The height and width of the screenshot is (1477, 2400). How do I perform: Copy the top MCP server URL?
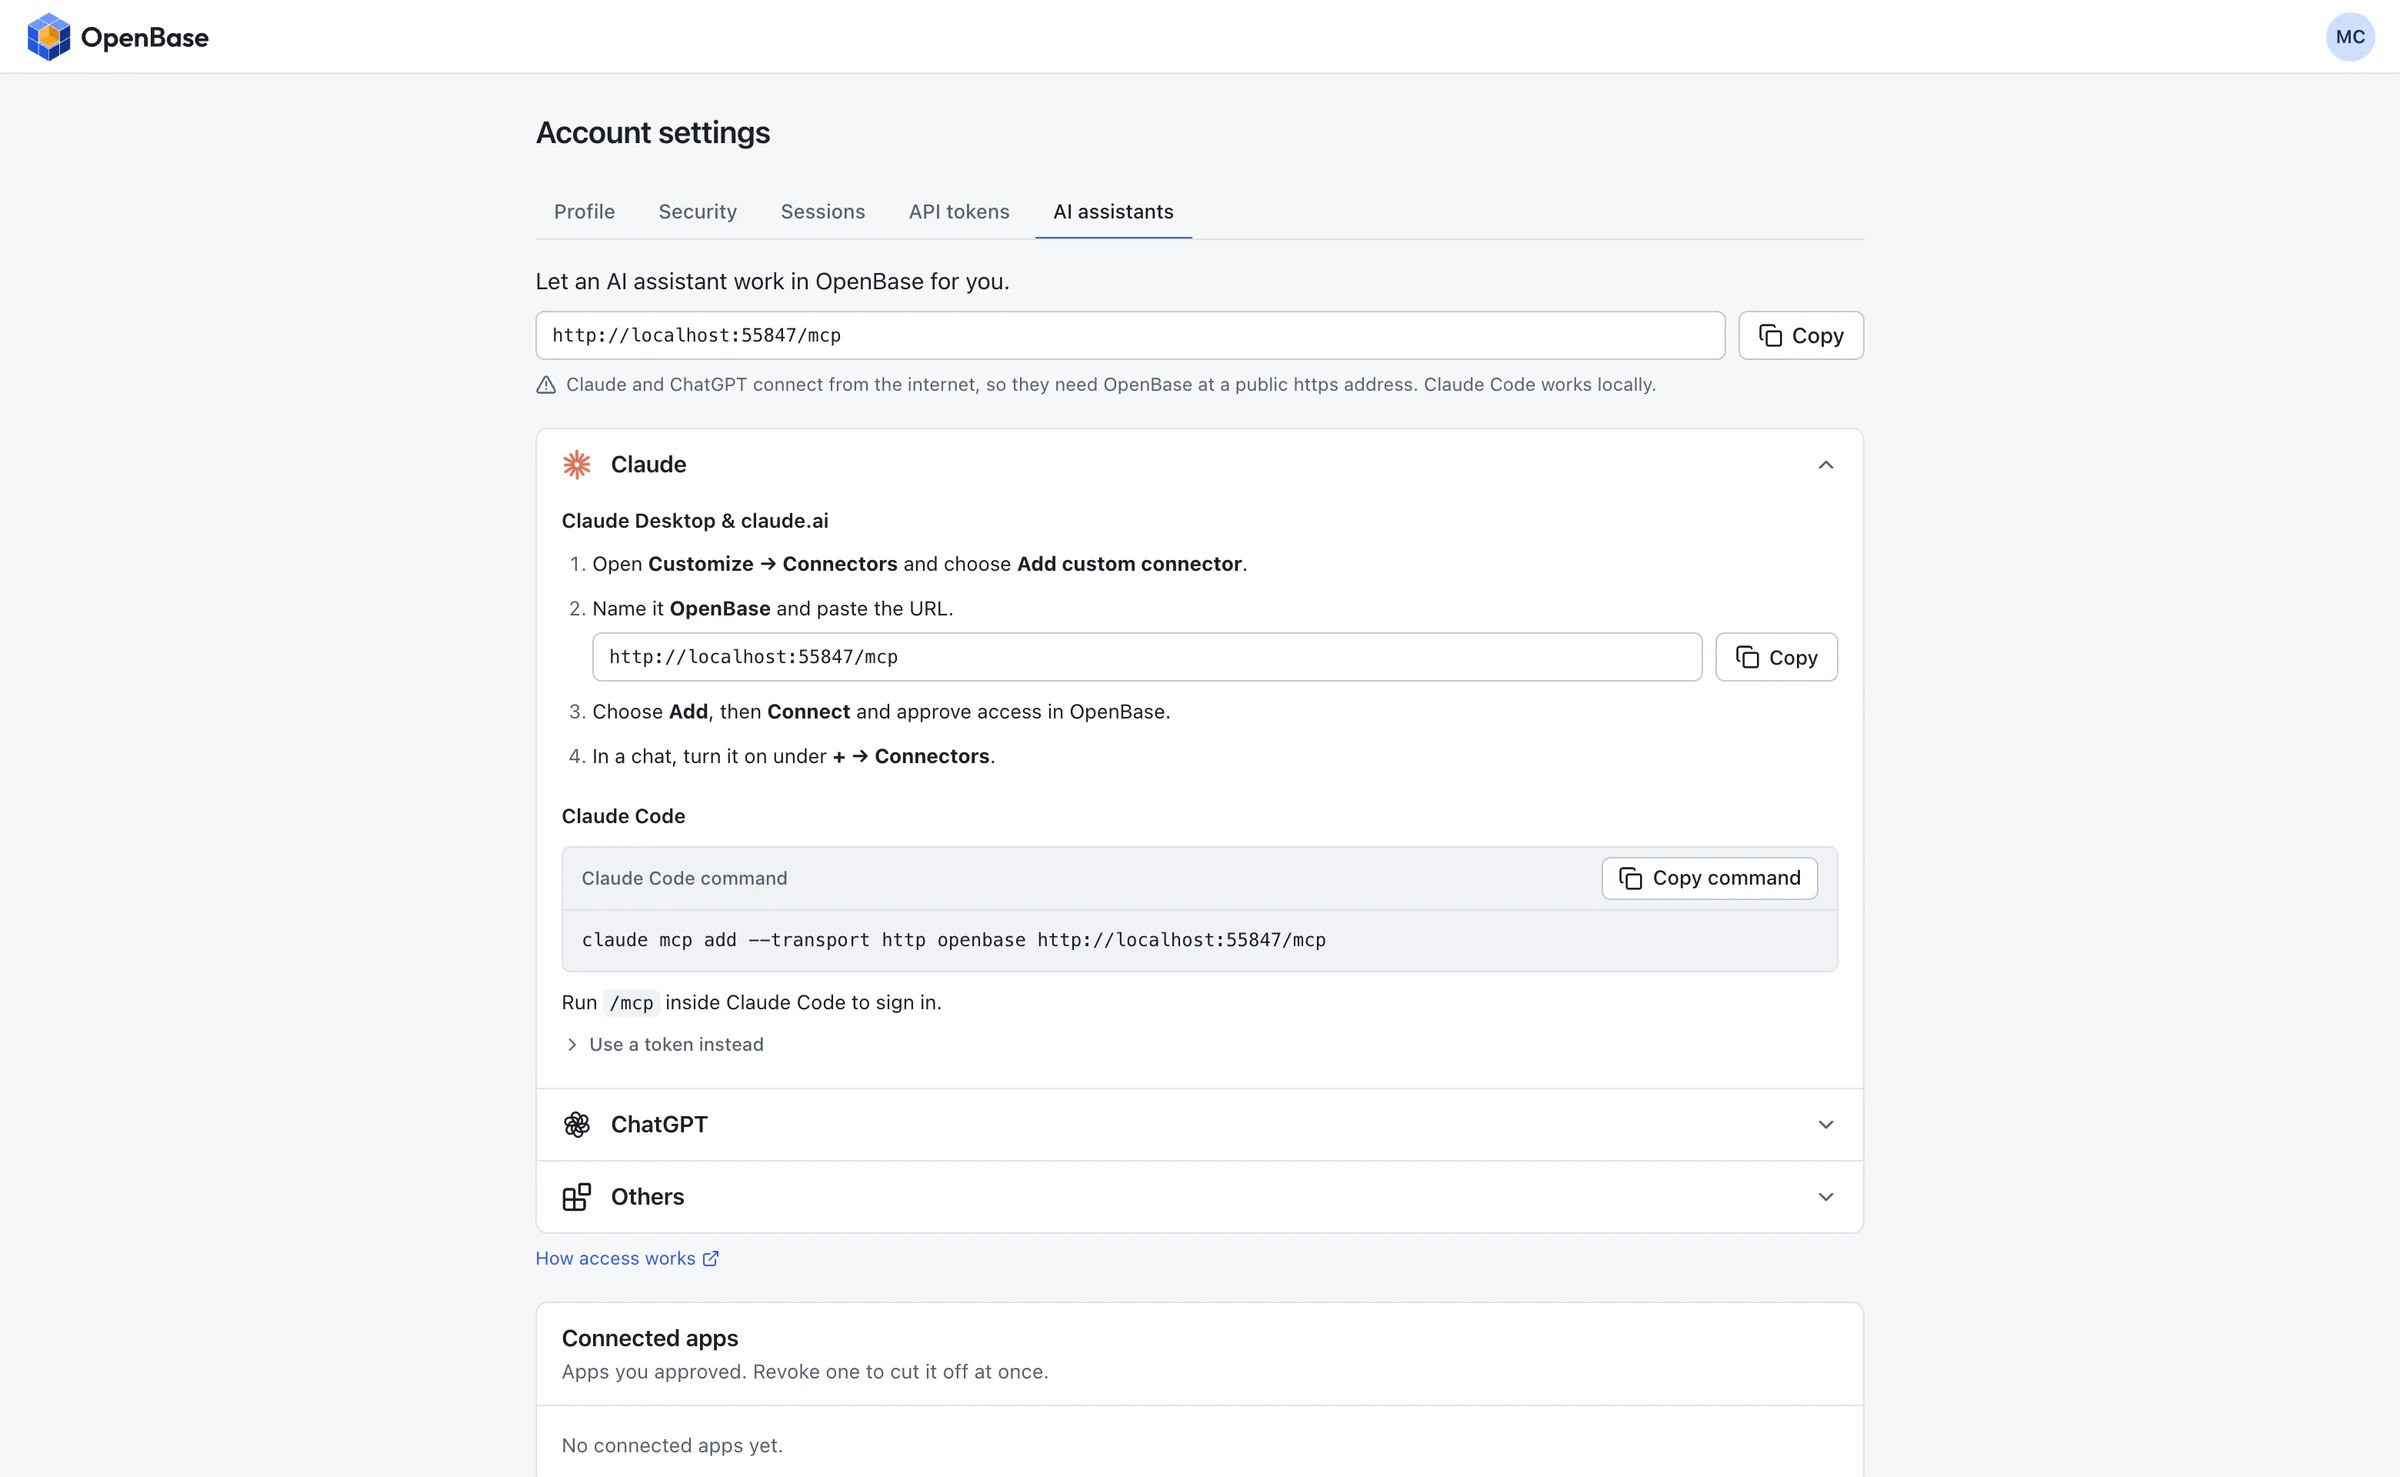[1801, 336]
